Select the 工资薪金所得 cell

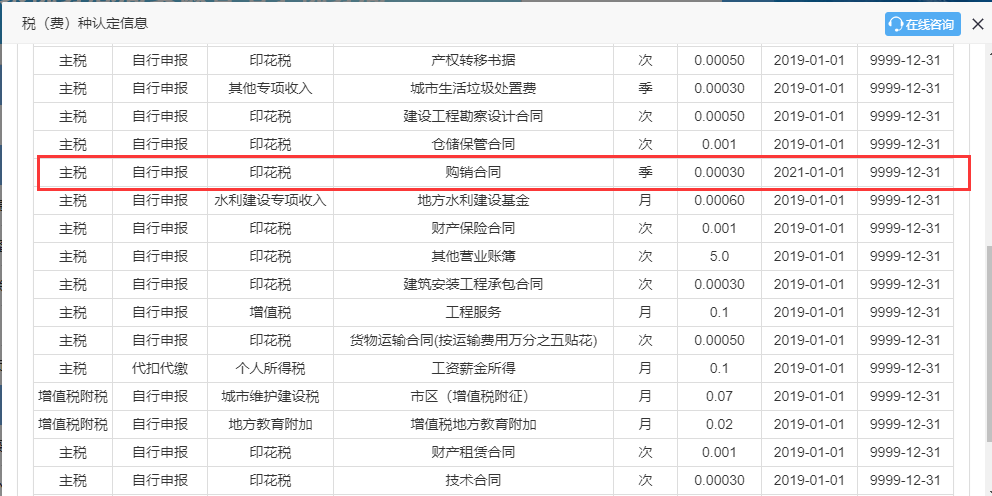click(x=473, y=368)
